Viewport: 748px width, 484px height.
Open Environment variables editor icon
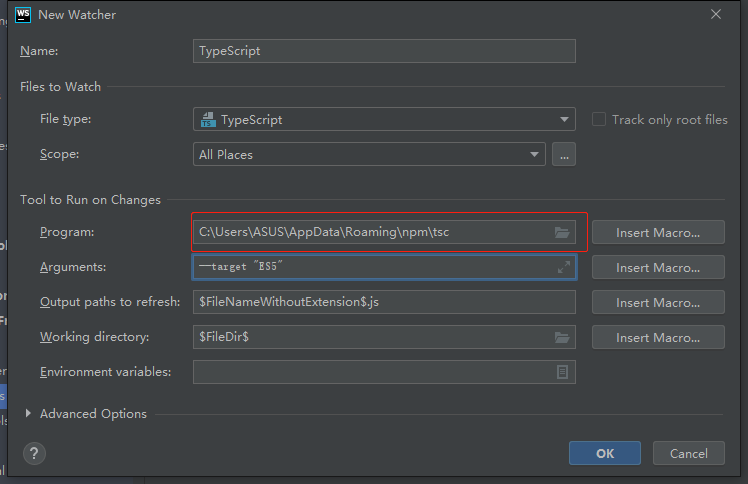click(x=562, y=372)
